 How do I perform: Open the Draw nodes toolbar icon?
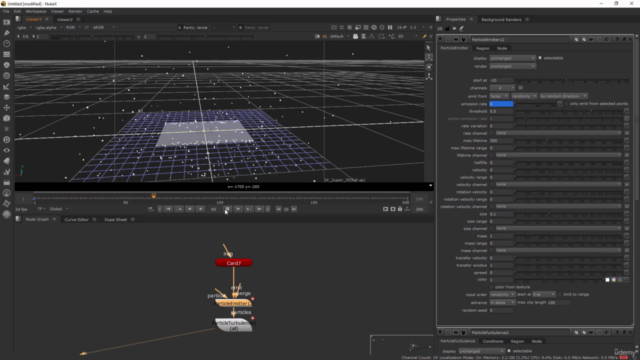7,33
